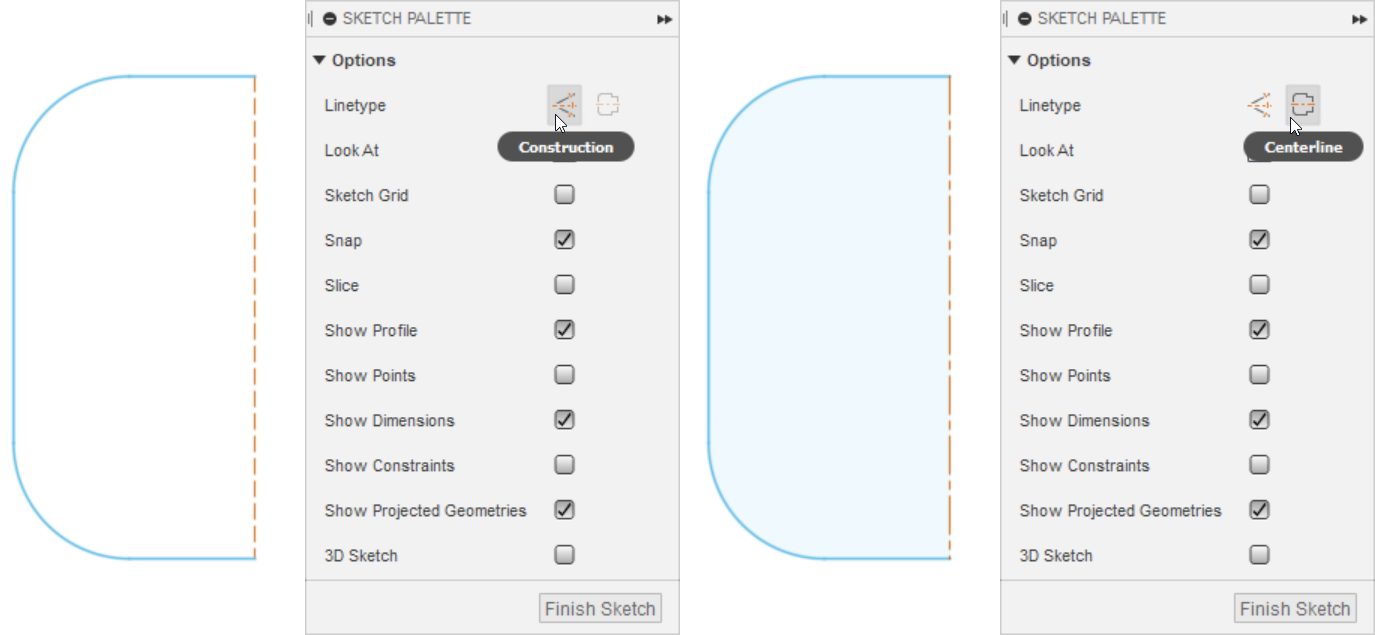Click double-arrow icon on left Sketch Palette header
1375x635 pixels.
click(664, 19)
